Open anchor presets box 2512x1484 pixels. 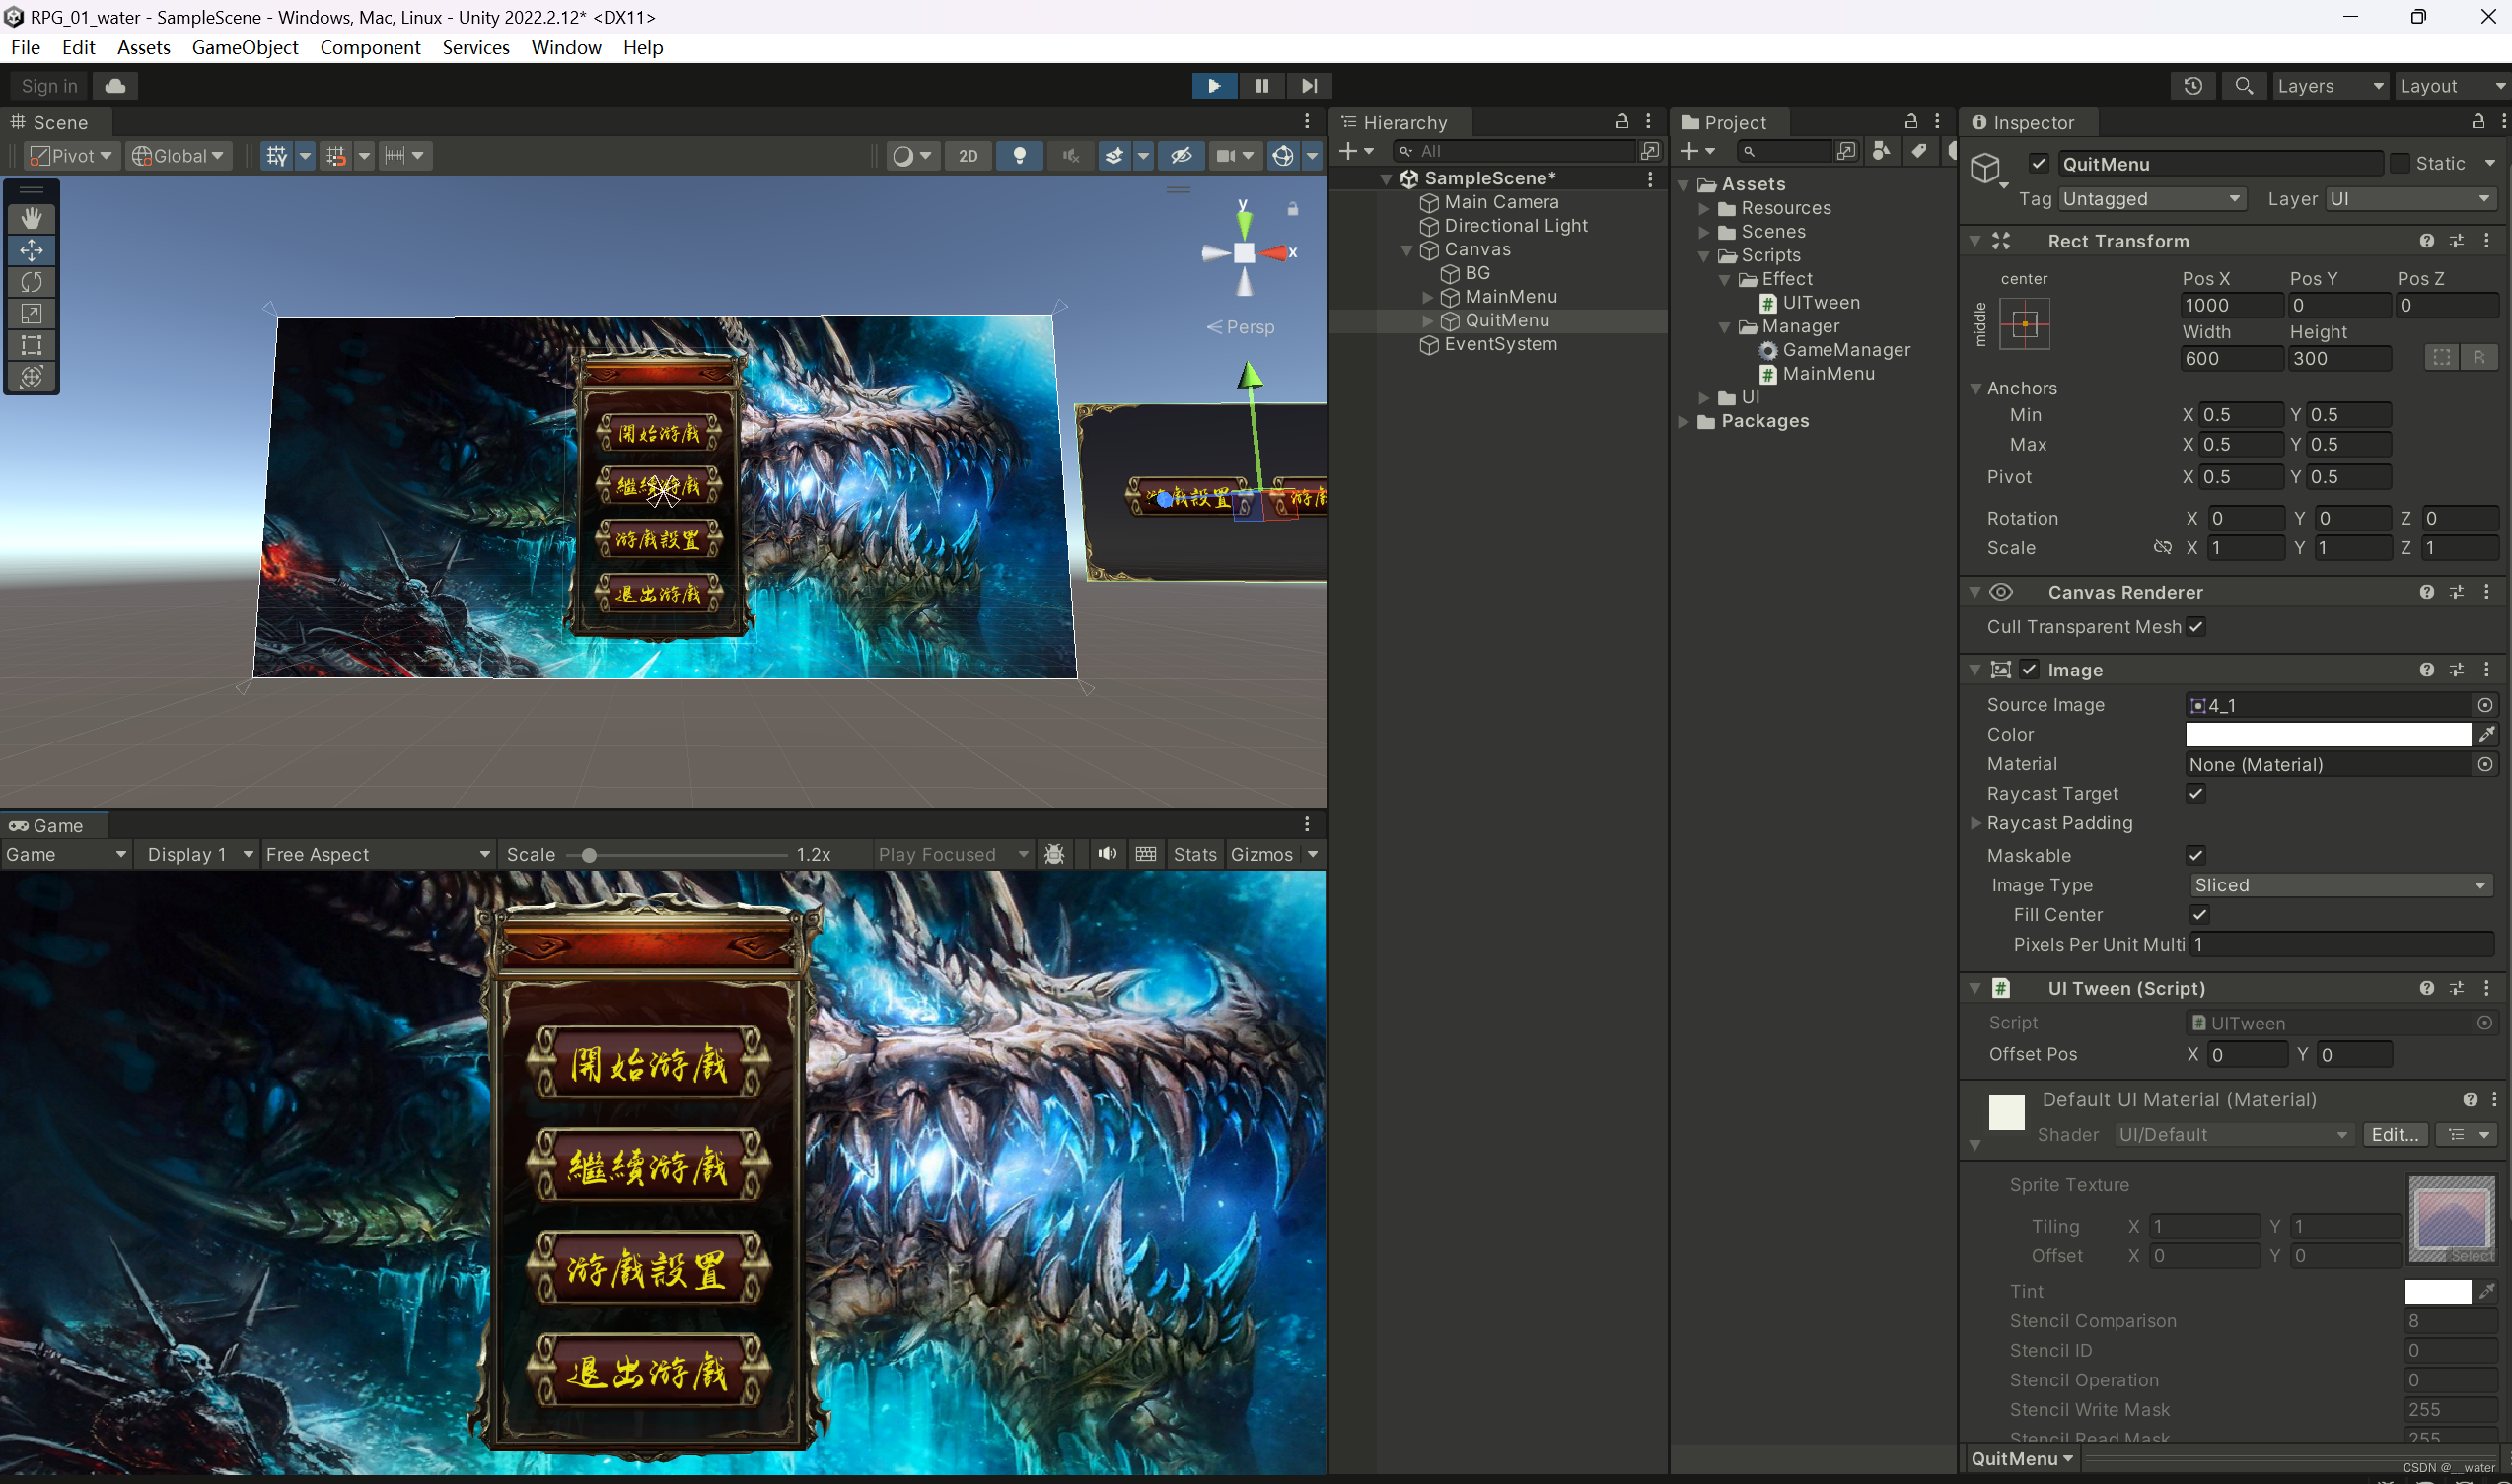(2024, 324)
